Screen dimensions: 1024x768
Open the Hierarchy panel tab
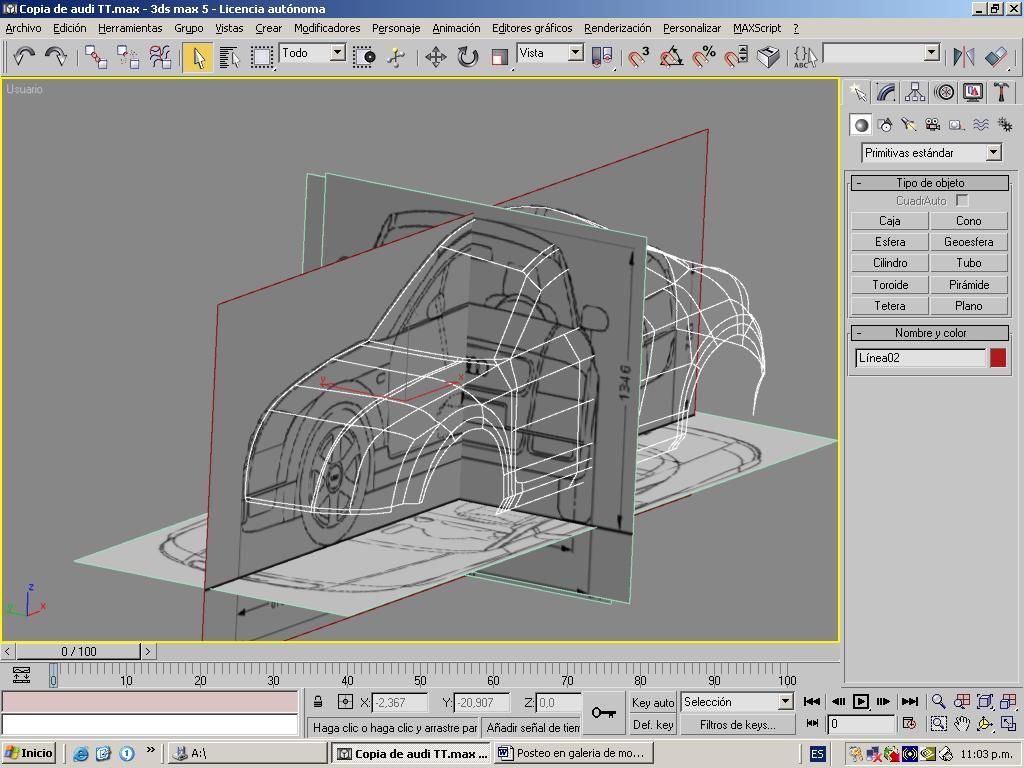tap(915, 92)
